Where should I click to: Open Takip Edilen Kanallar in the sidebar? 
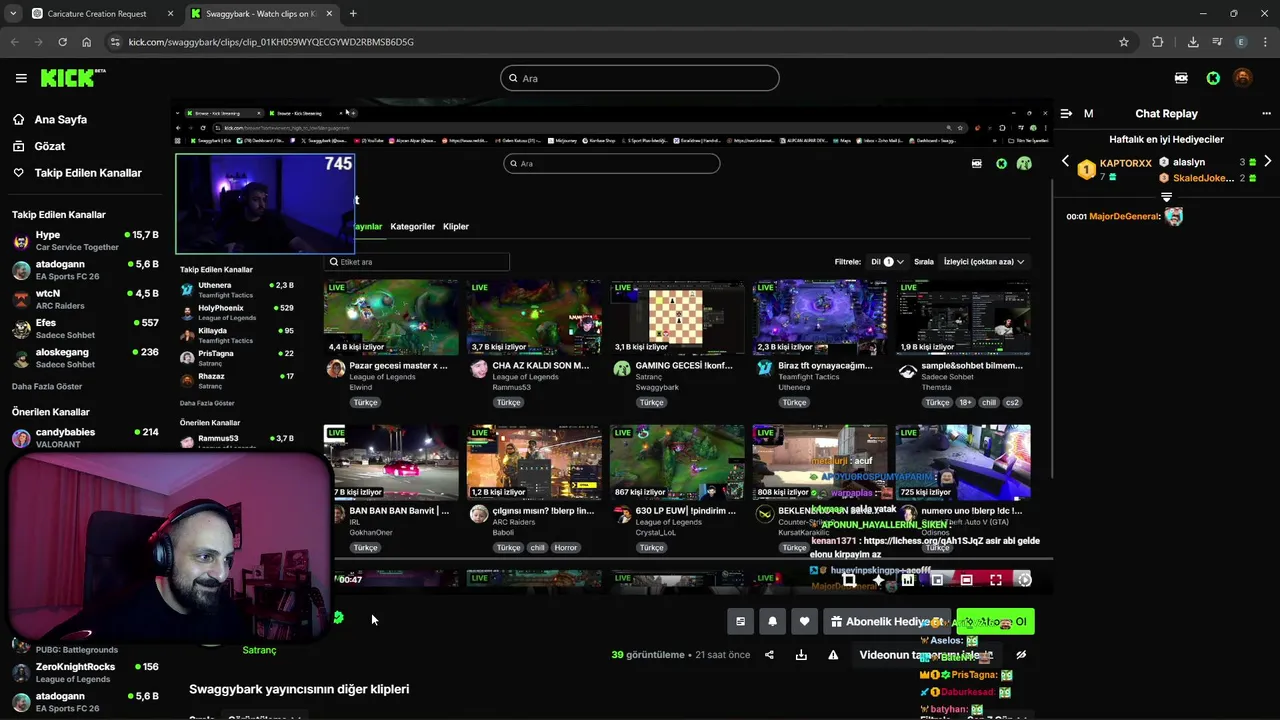click(x=88, y=173)
